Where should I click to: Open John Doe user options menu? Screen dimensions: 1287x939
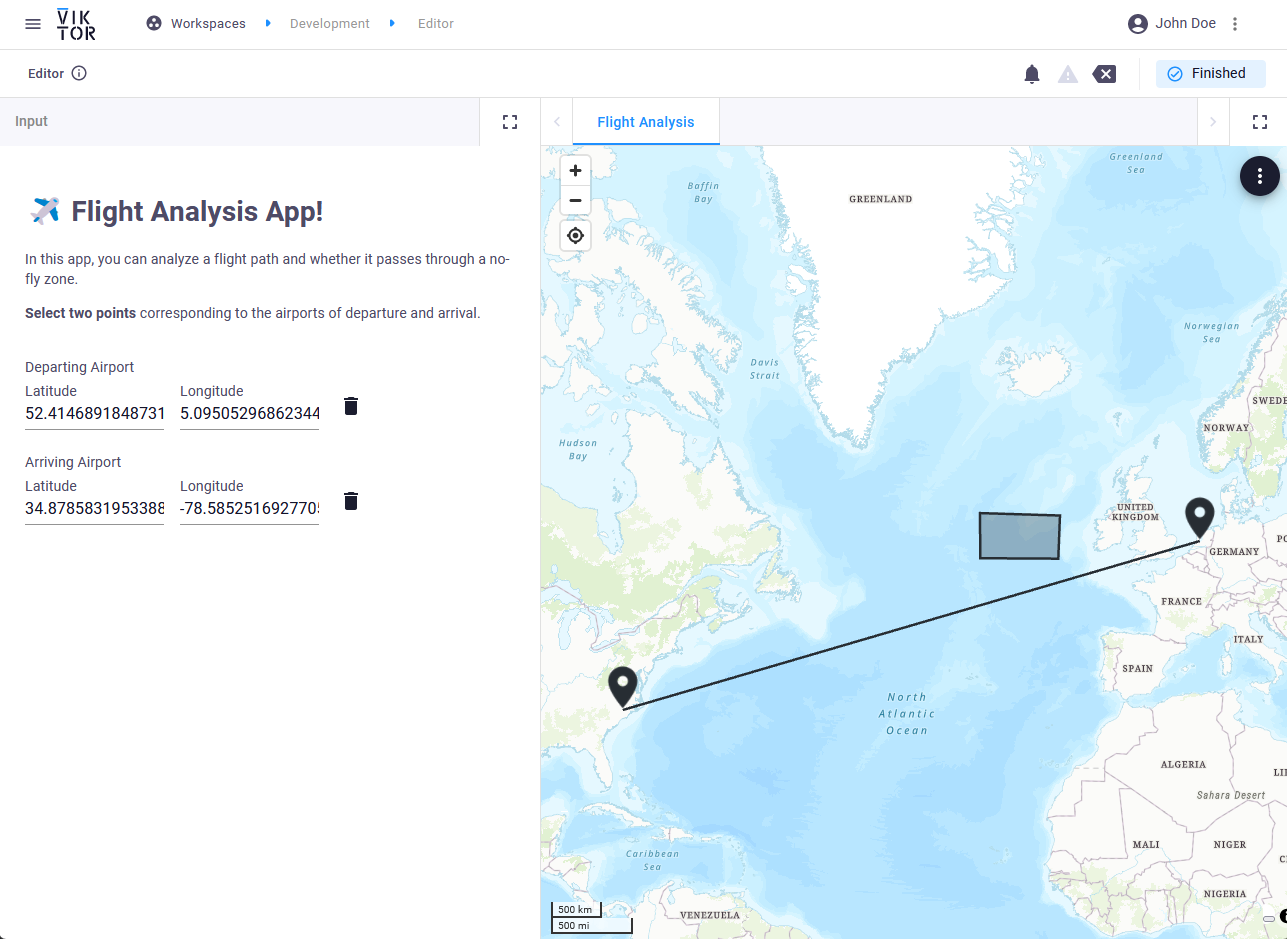click(1235, 24)
